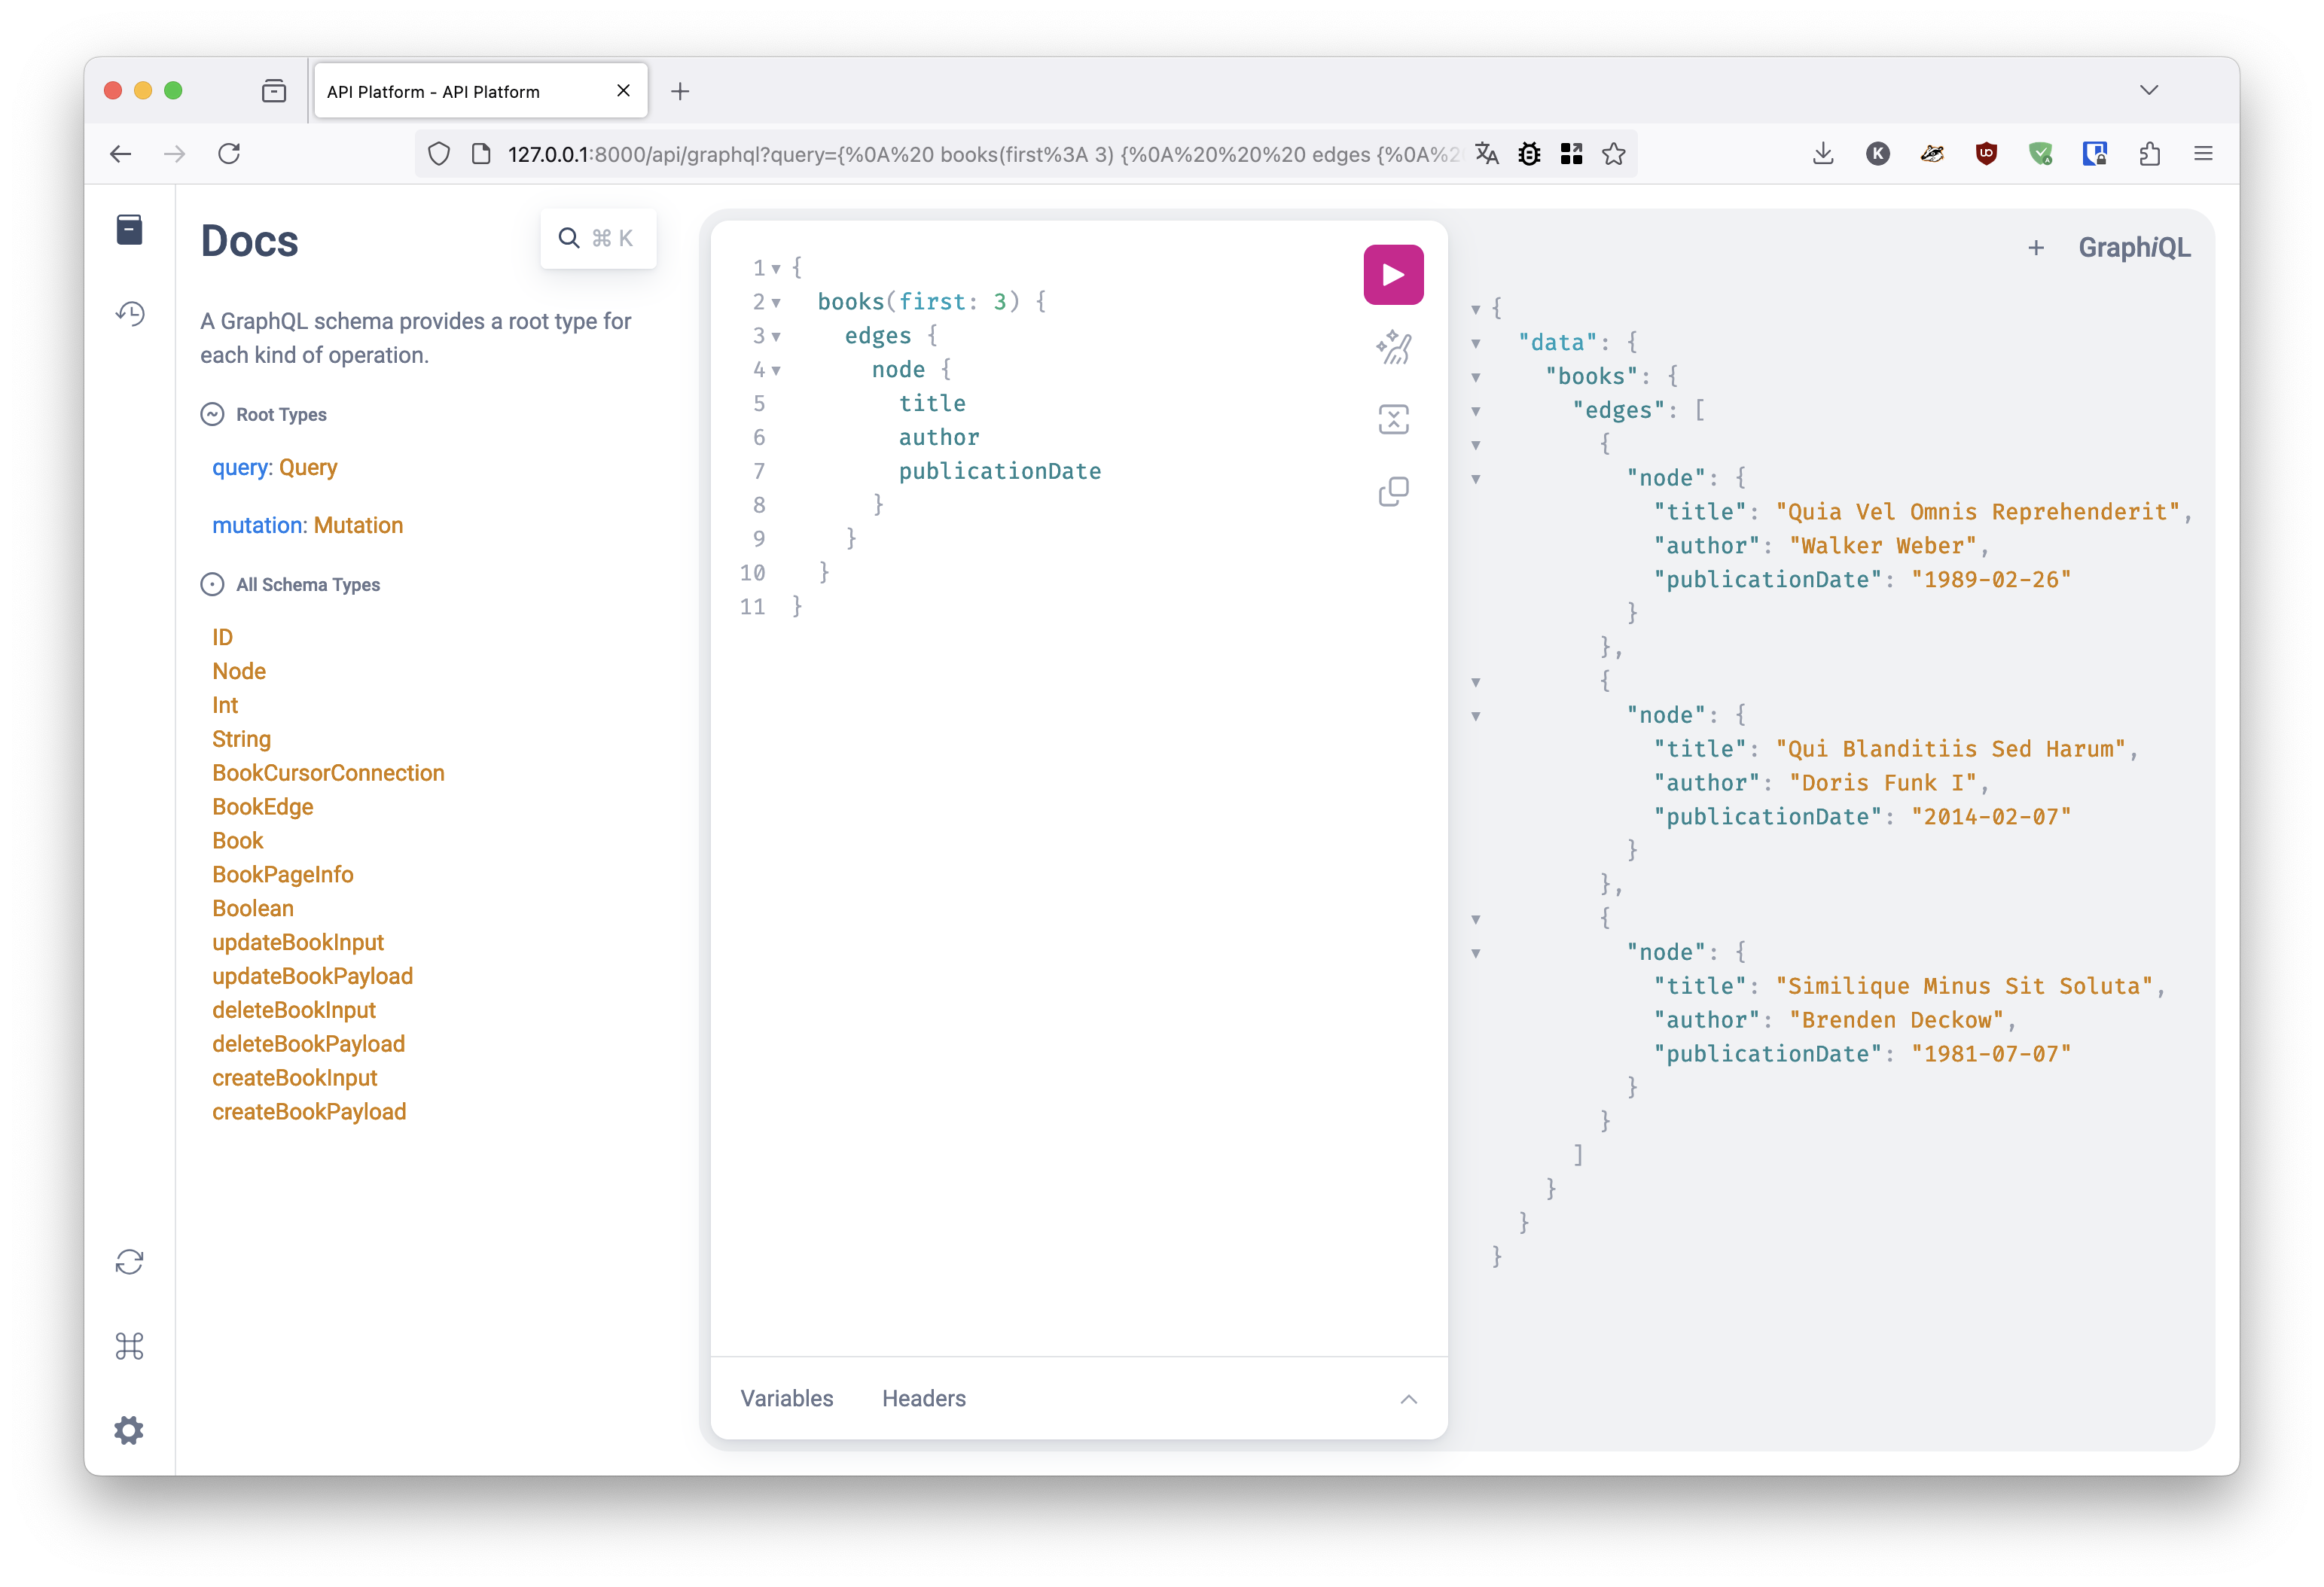2324x1587 pixels.
Task: Collapse the first node in response
Action: click(1477, 477)
